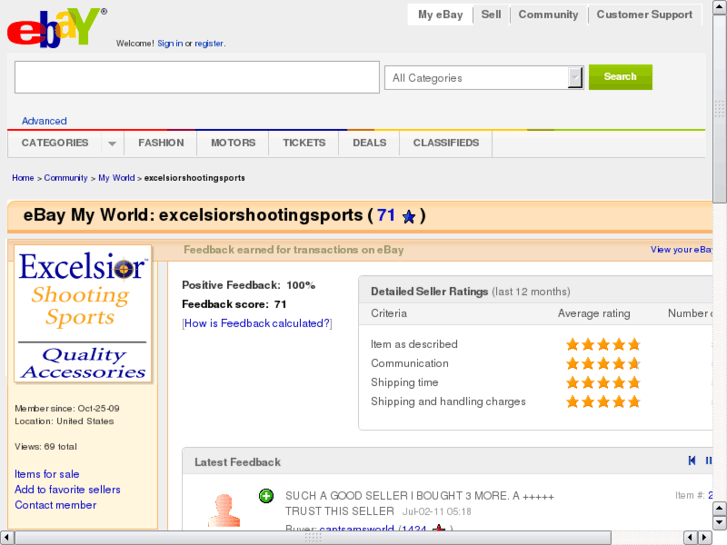Click the Positive Feedback: 100% text

click(x=249, y=285)
